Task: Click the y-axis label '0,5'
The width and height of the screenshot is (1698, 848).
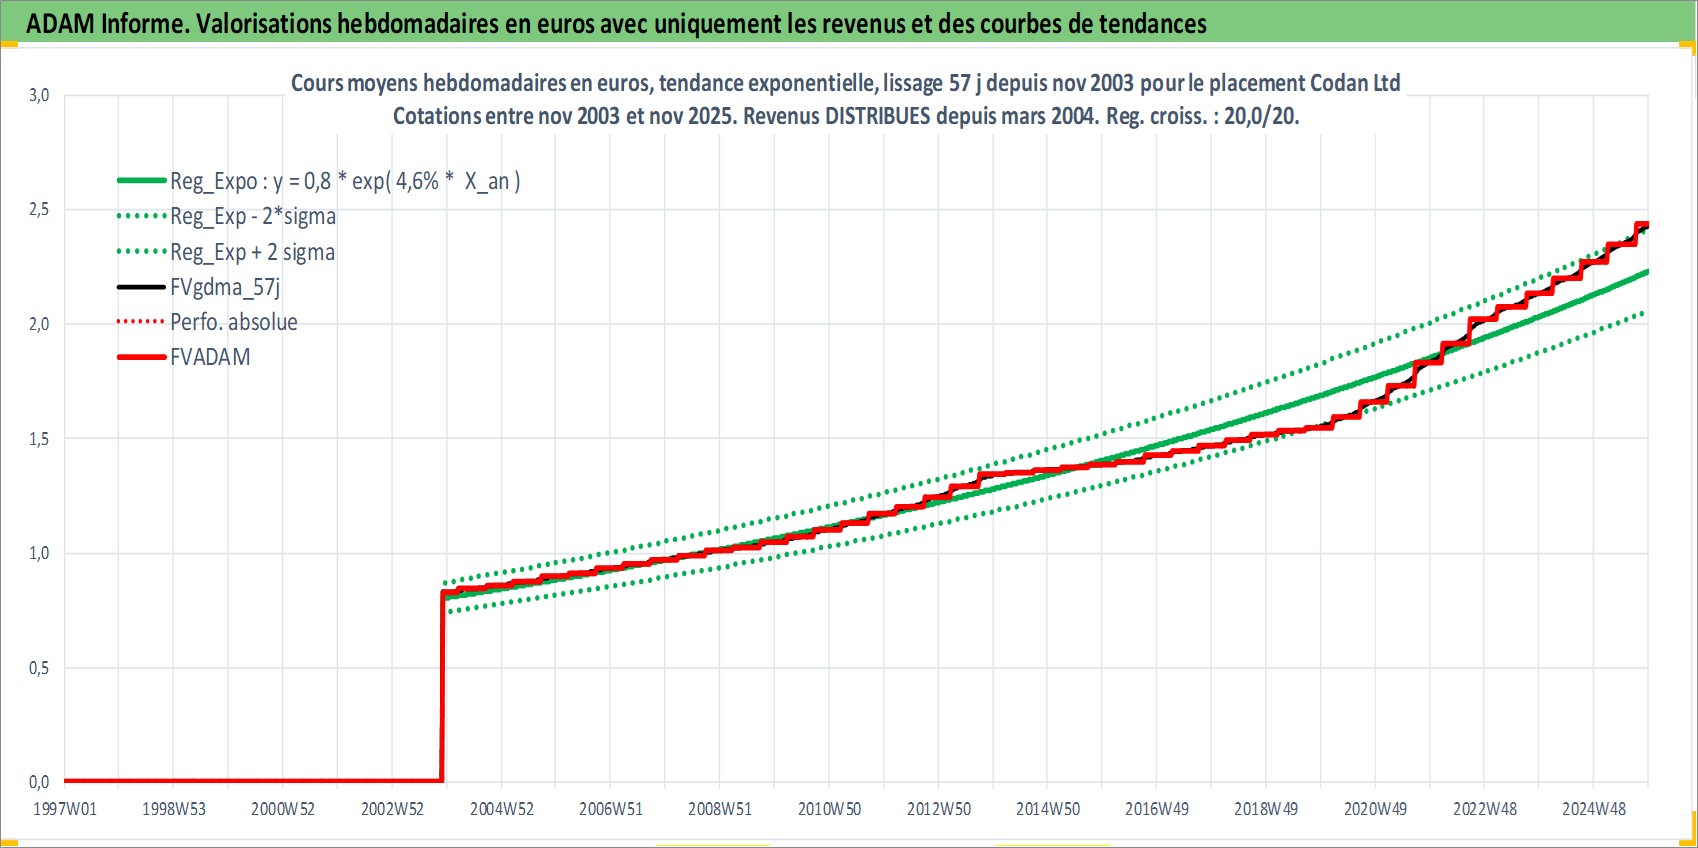Action: tap(39, 668)
